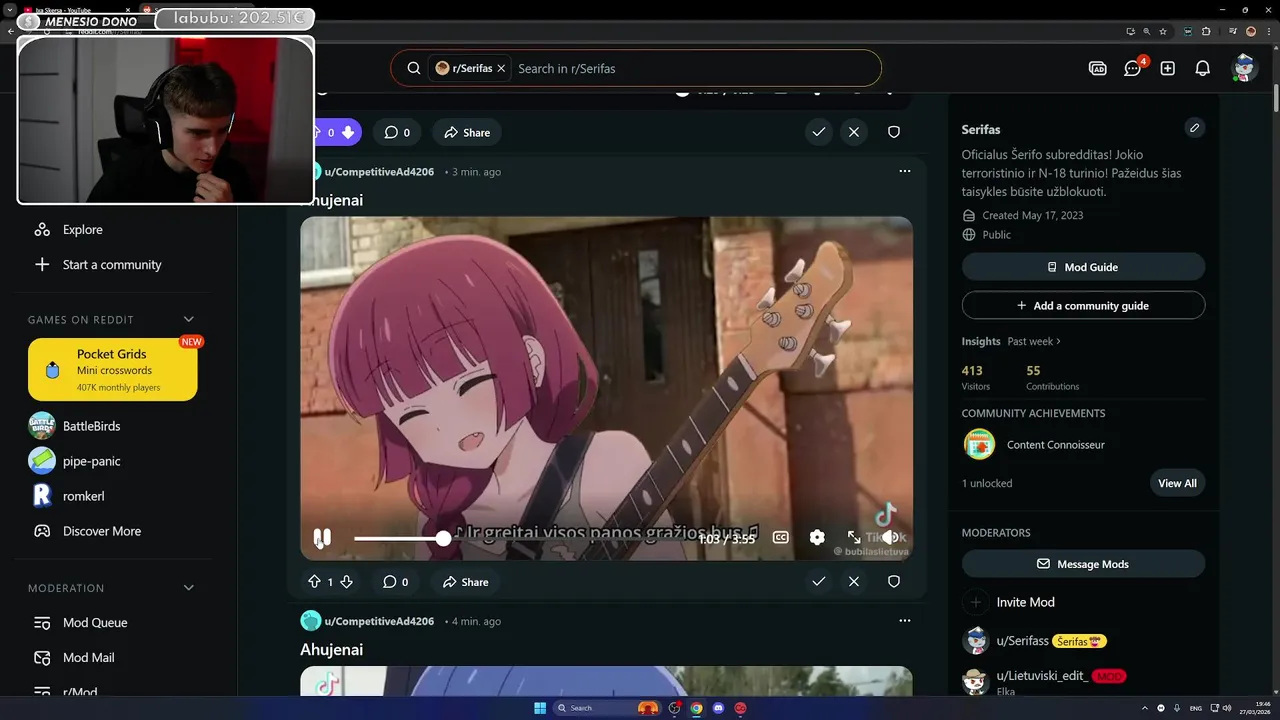Open video settings gear
The height and width of the screenshot is (720, 1280).
(x=817, y=537)
